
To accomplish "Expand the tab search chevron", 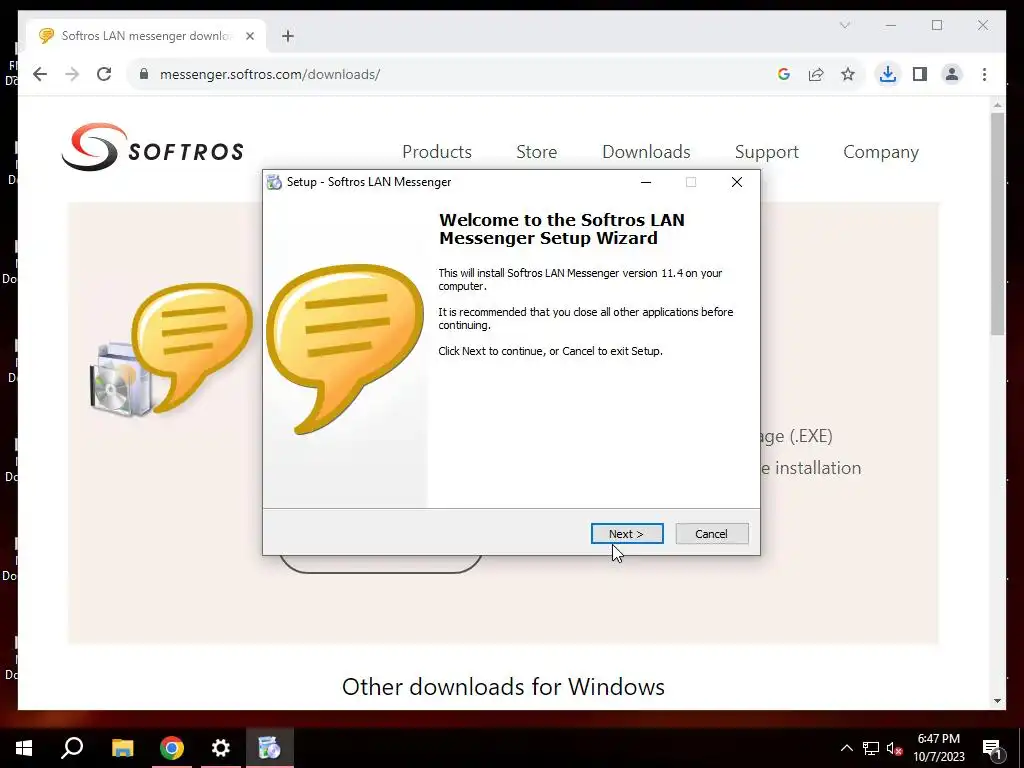I will (x=844, y=25).
